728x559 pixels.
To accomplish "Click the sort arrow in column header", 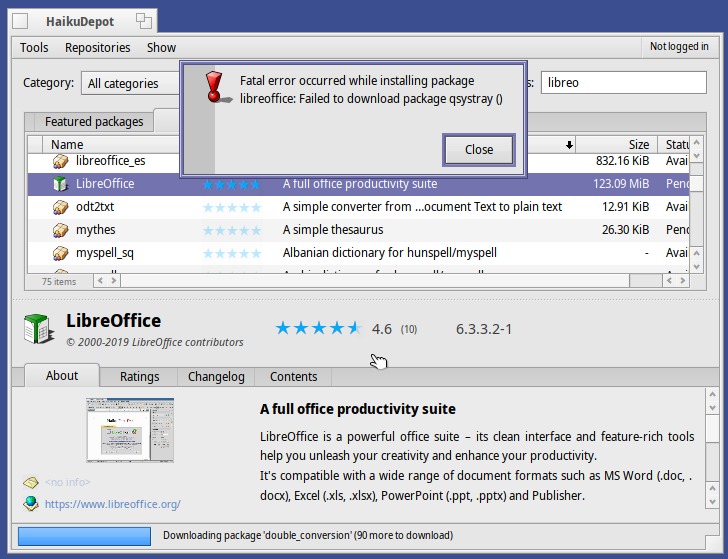I will point(569,145).
